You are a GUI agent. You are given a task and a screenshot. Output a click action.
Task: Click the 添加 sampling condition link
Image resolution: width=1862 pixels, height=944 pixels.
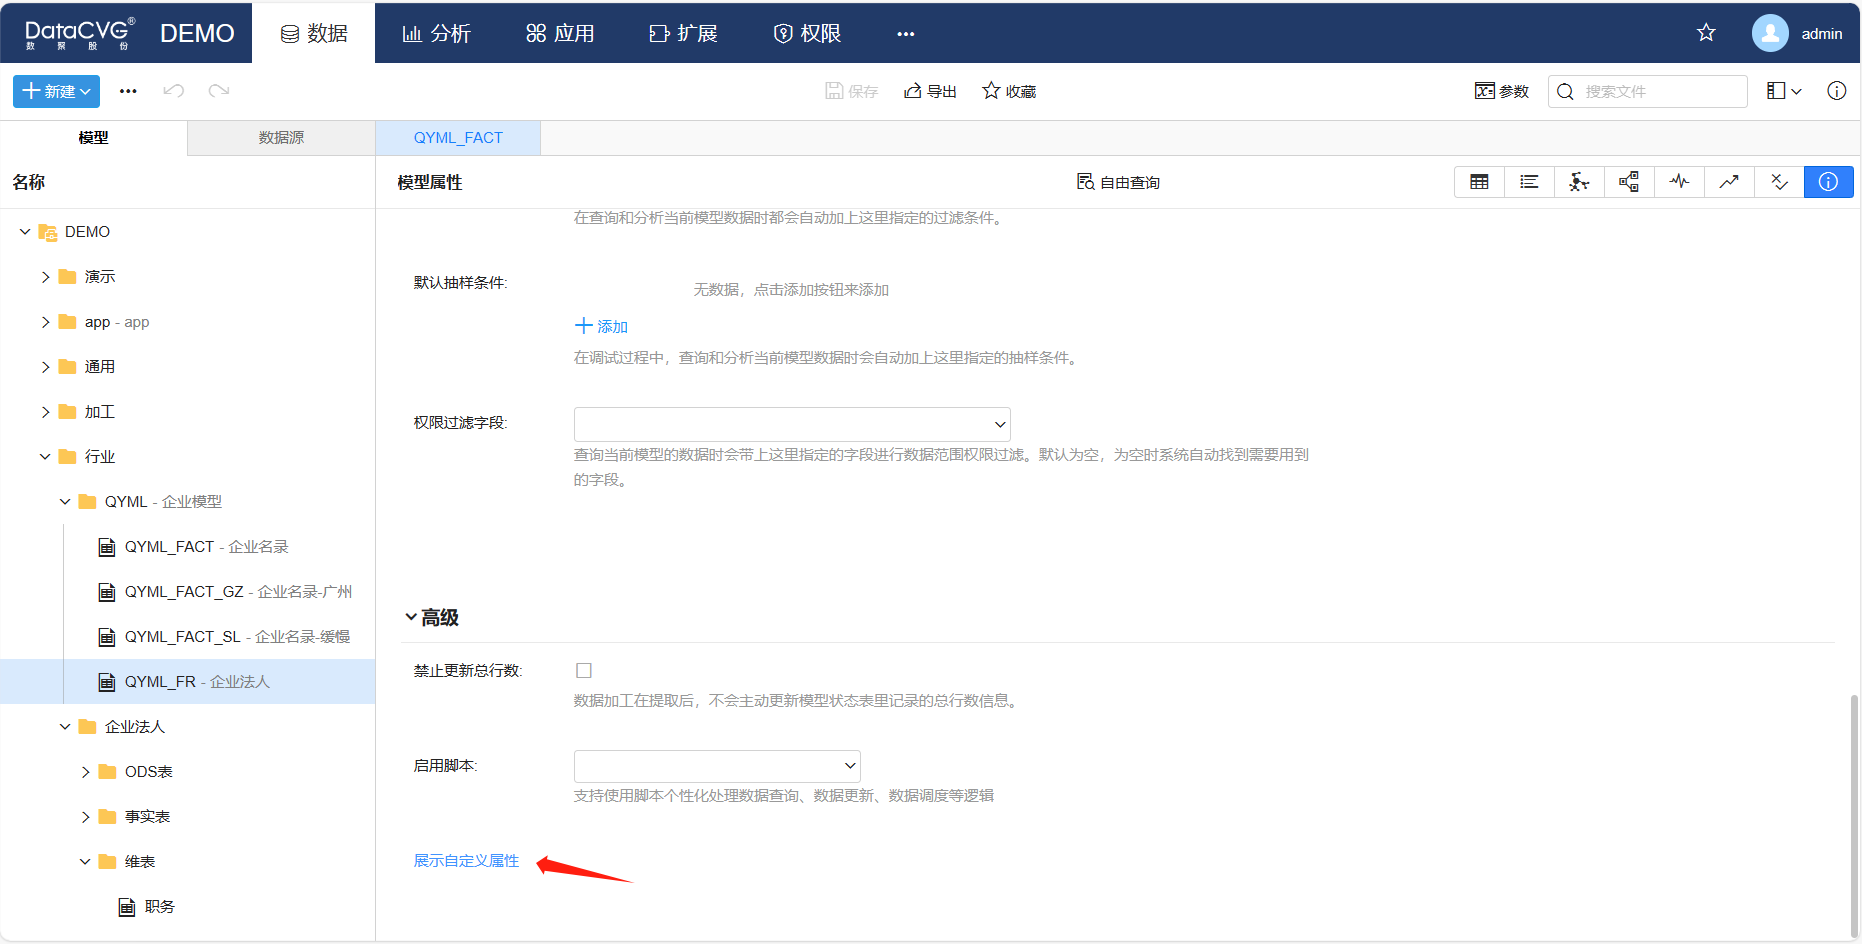tap(601, 326)
